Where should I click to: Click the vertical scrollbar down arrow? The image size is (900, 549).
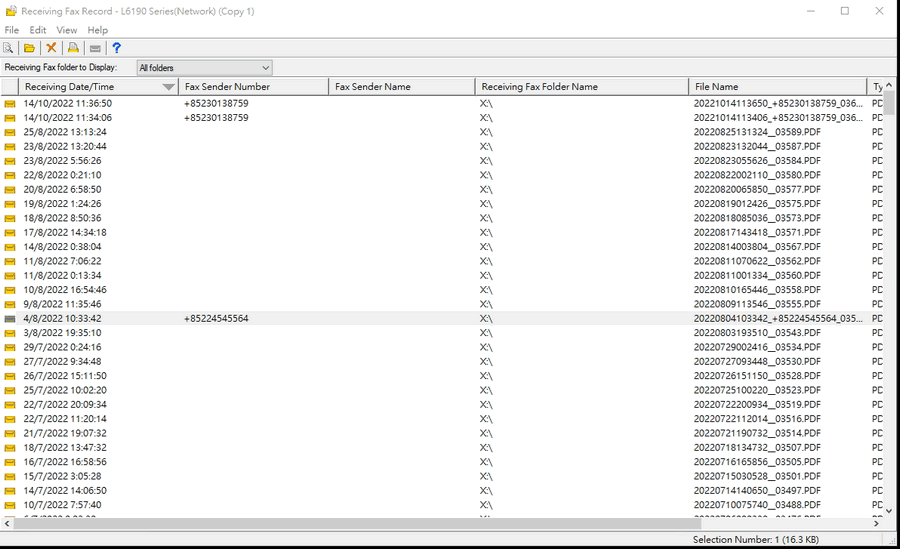[x=890, y=510]
